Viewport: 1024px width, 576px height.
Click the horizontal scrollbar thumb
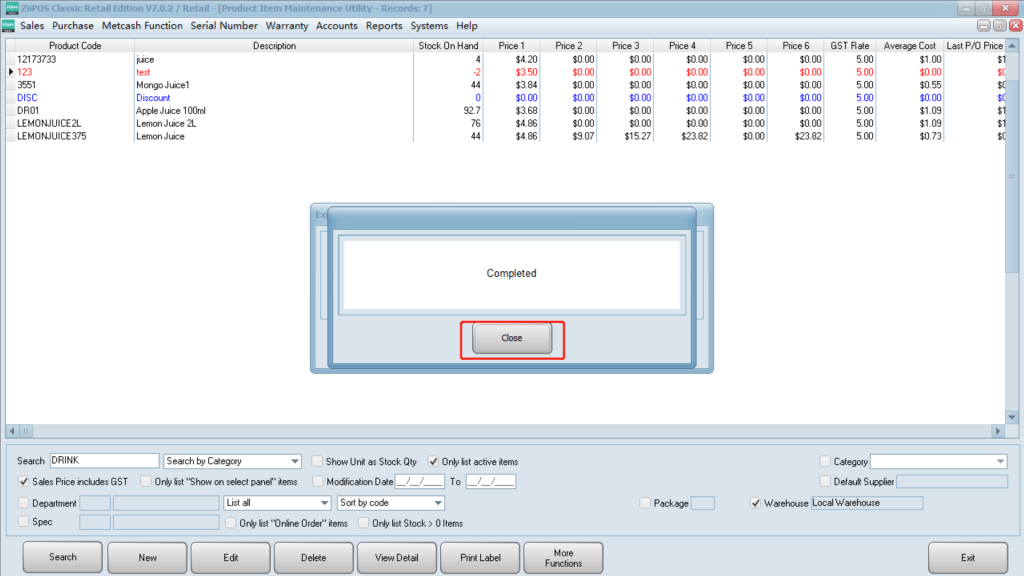26,431
